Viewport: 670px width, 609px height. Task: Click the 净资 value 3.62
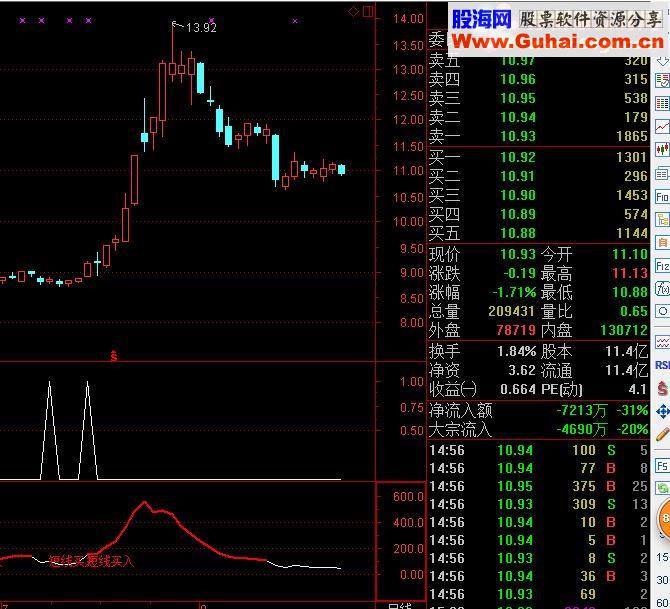(522, 370)
